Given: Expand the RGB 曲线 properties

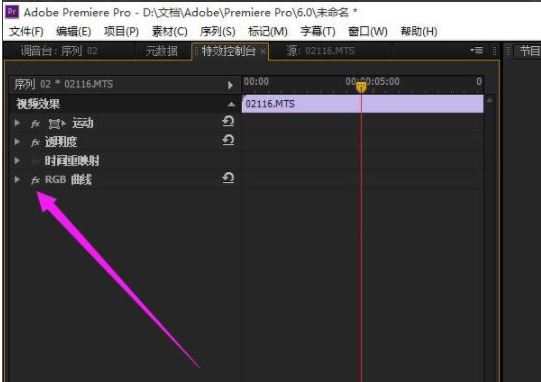Looking at the screenshot, I should point(17,179).
